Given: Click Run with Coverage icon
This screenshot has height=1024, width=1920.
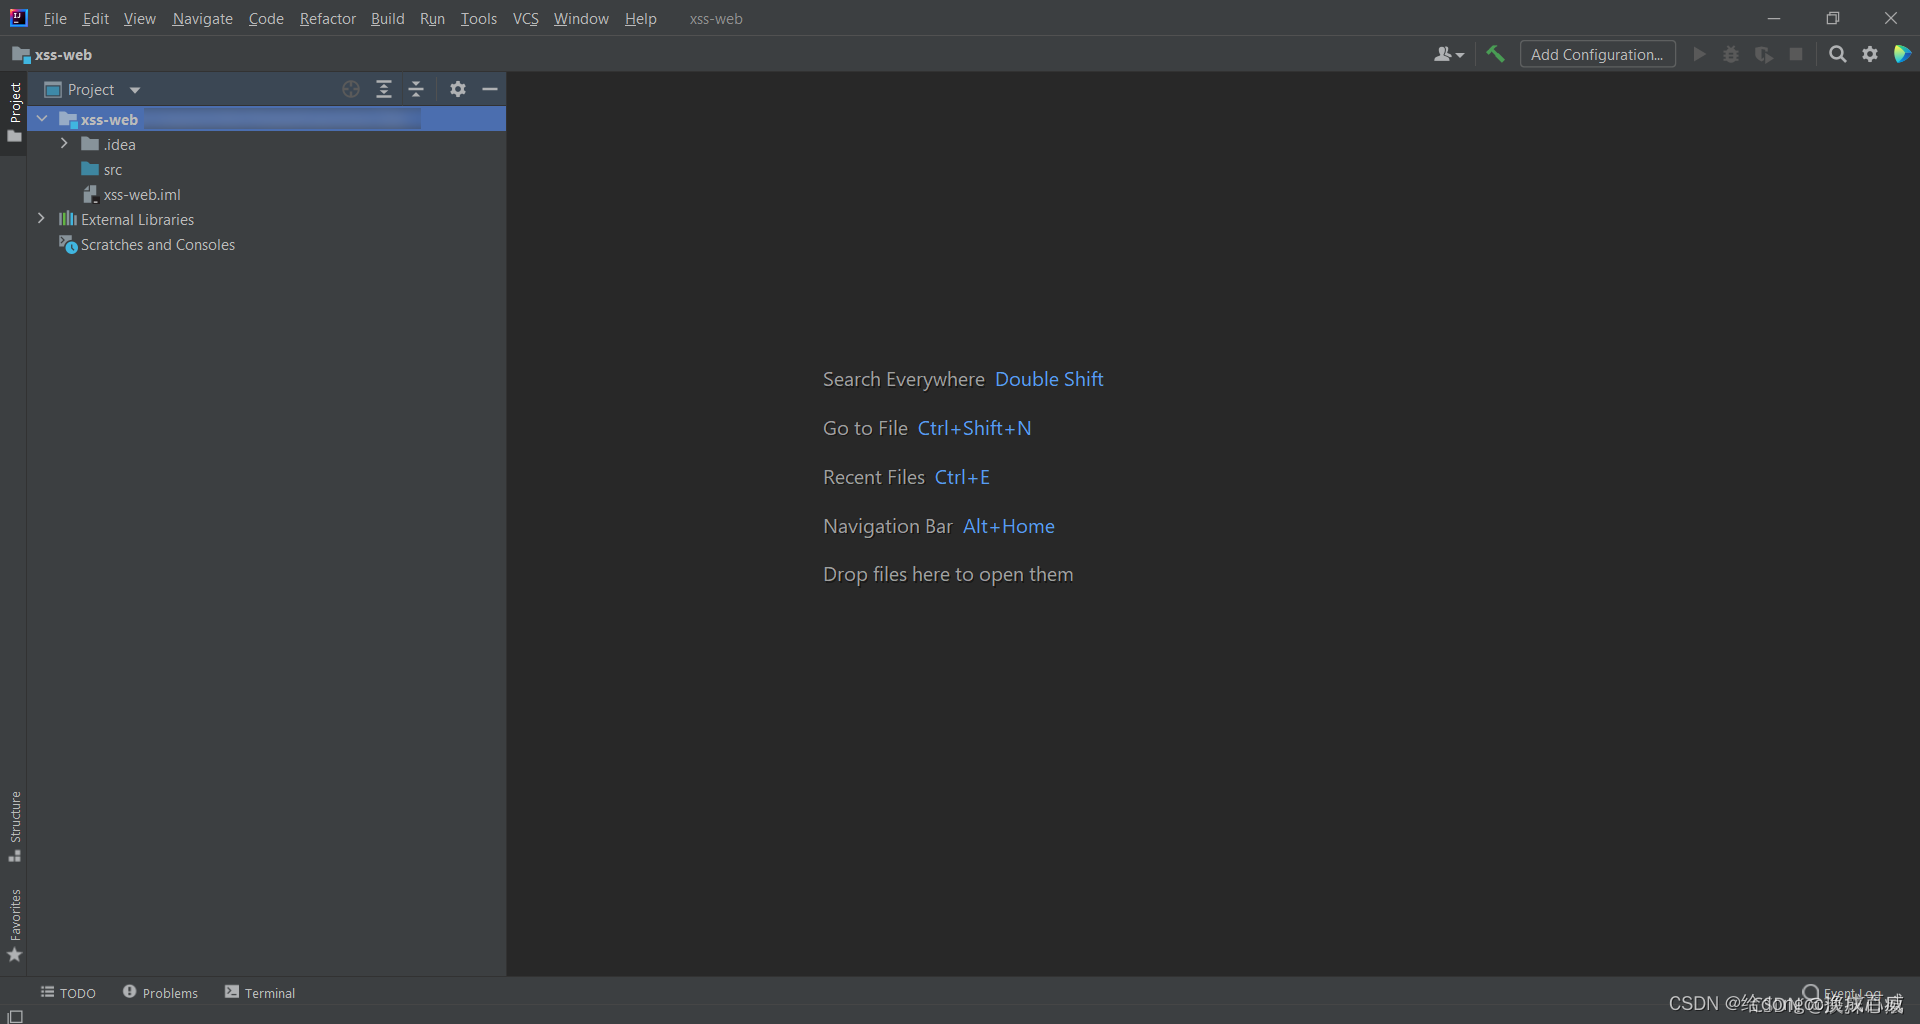Looking at the screenshot, I should pyautogui.click(x=1764, y=54).
